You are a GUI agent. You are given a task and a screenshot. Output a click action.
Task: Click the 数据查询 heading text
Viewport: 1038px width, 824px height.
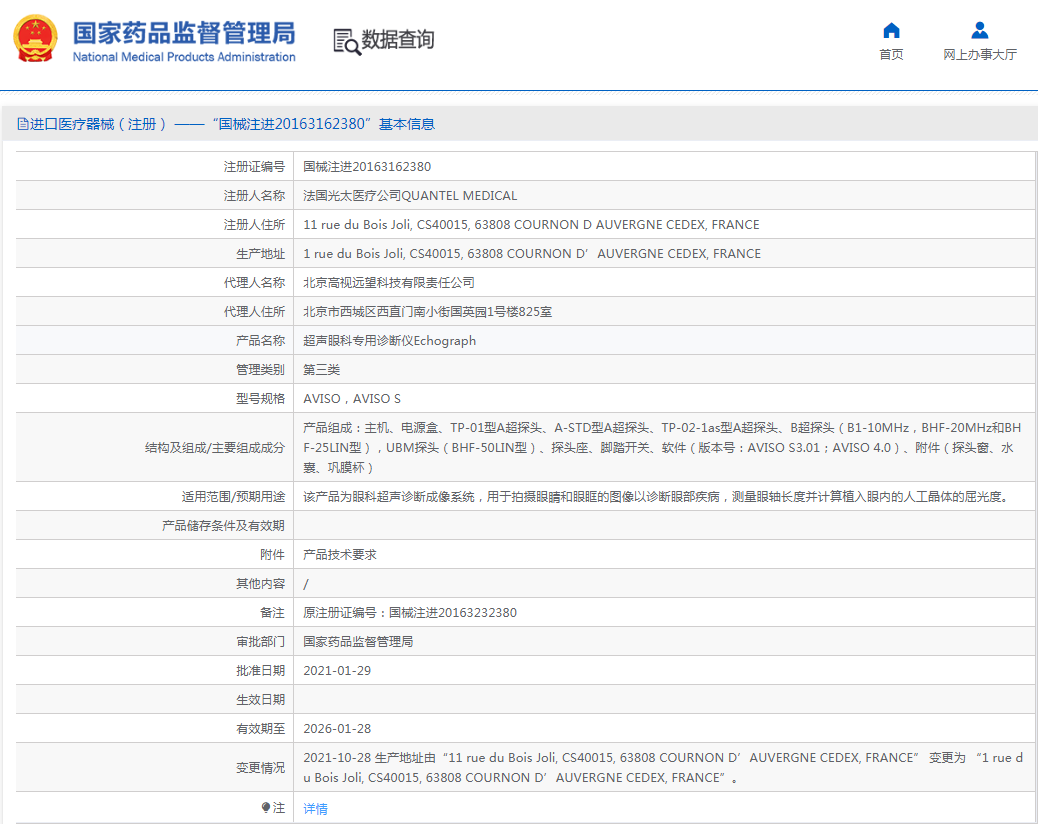(398, 40)
